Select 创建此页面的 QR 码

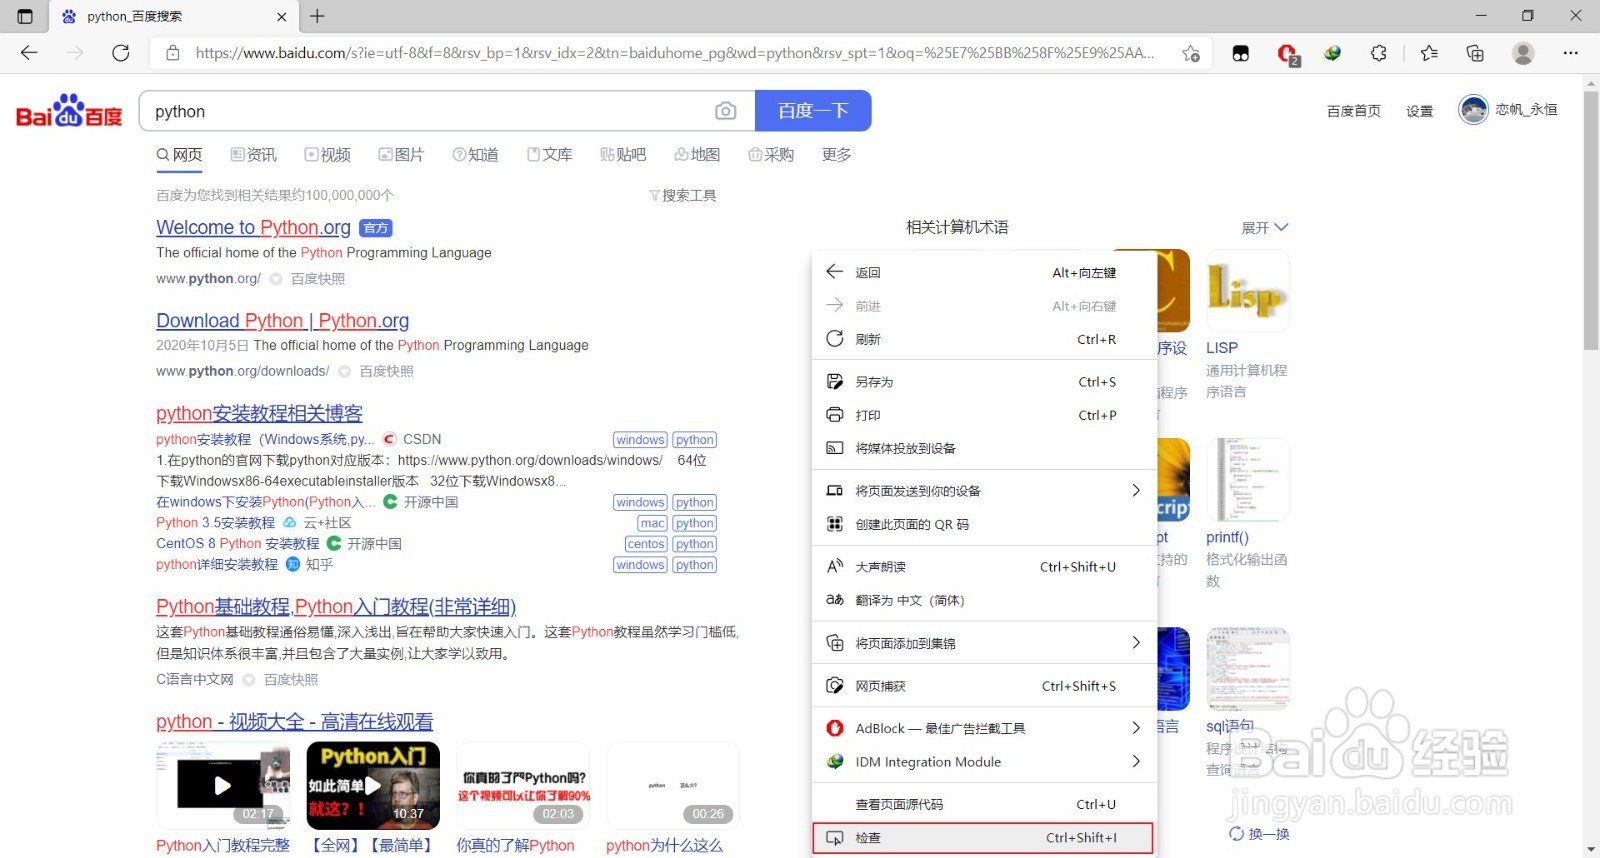tap(984, 524)
